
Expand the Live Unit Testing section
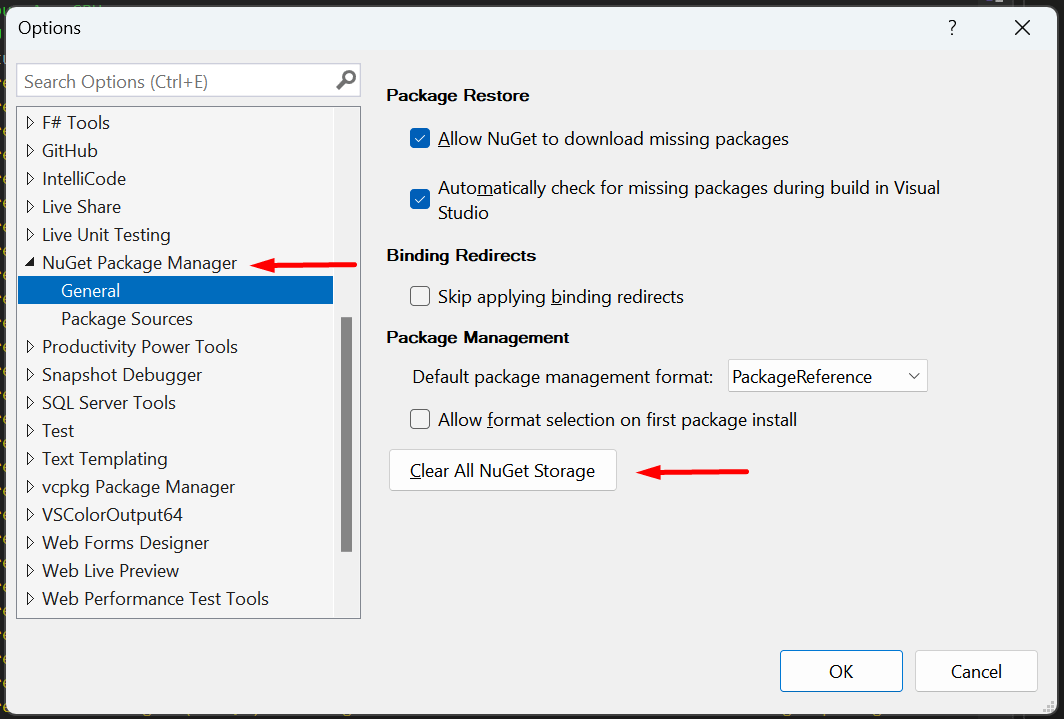point(28,234)
